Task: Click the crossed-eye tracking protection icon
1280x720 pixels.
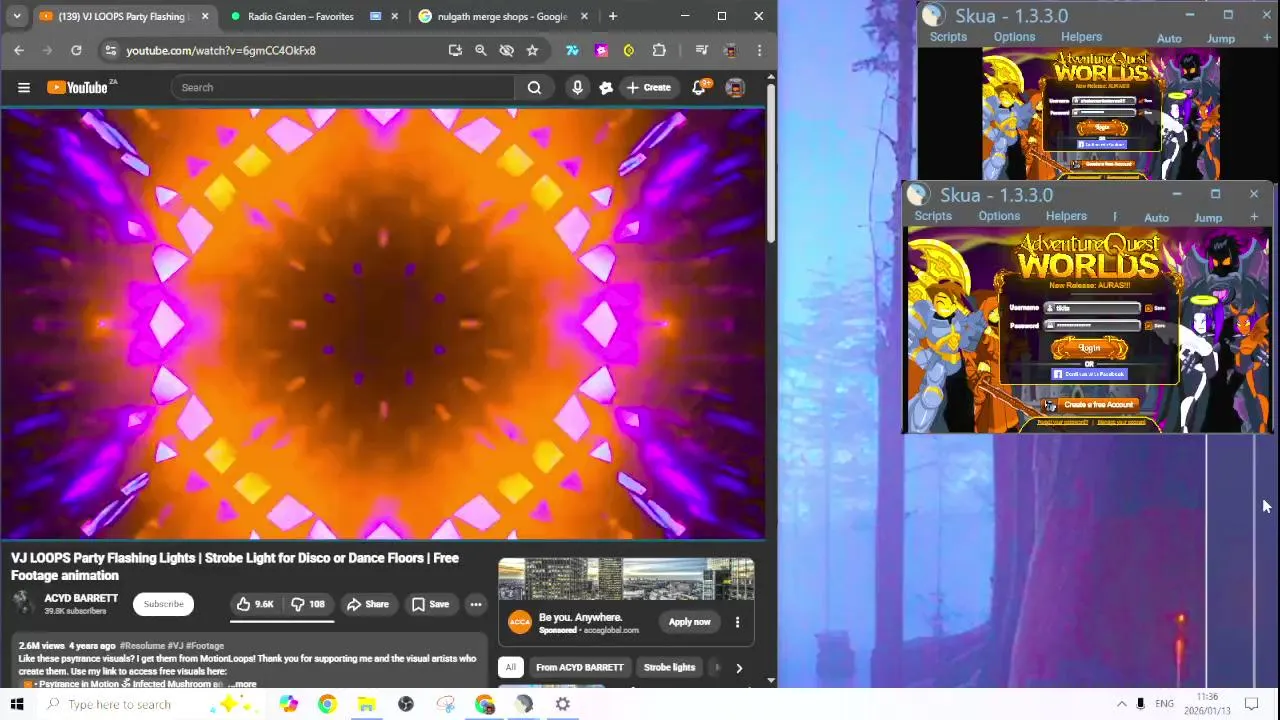Action: pos(506,50)
